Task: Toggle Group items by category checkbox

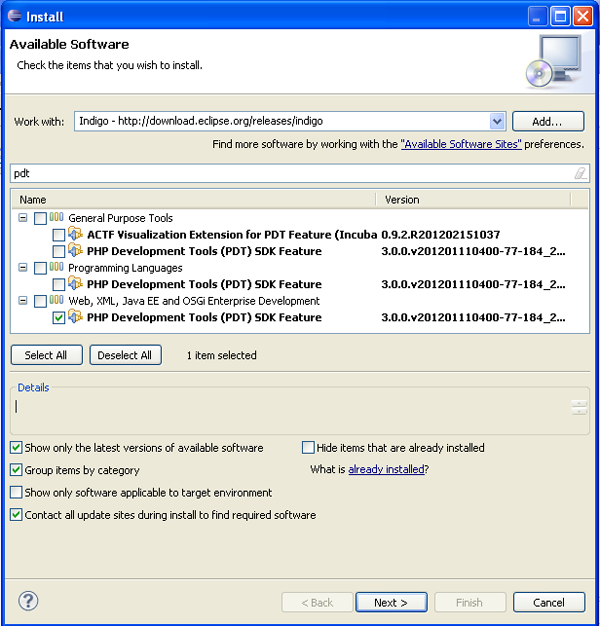Action: (16, 470)
